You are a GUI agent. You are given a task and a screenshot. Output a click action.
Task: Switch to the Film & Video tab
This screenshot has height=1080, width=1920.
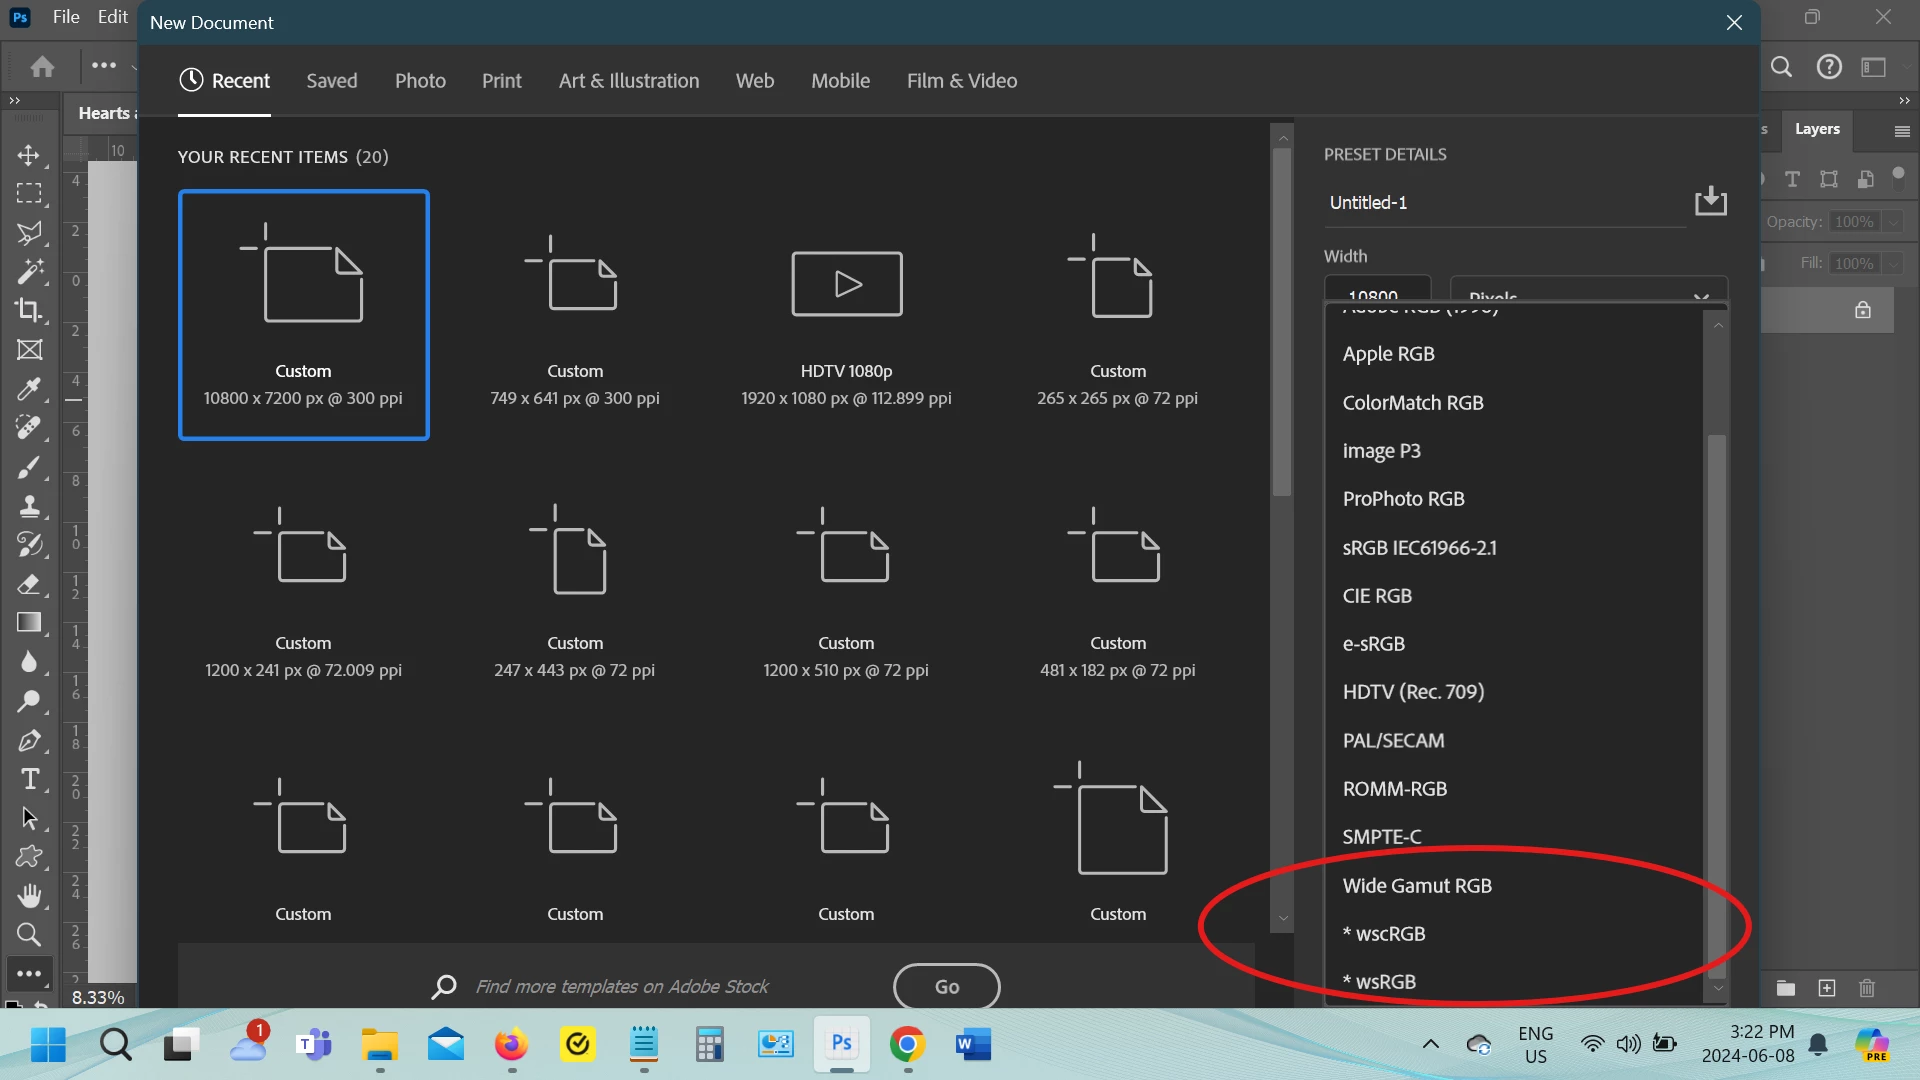point(961,81)
